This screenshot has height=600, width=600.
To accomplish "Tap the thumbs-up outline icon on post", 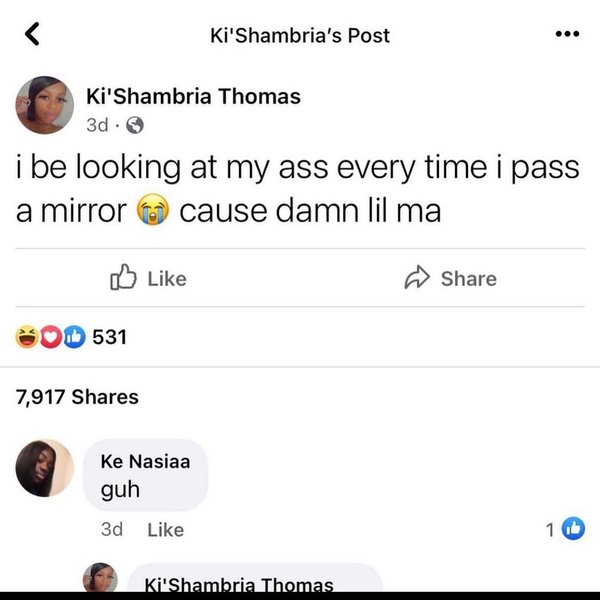I will click(123, 277).
